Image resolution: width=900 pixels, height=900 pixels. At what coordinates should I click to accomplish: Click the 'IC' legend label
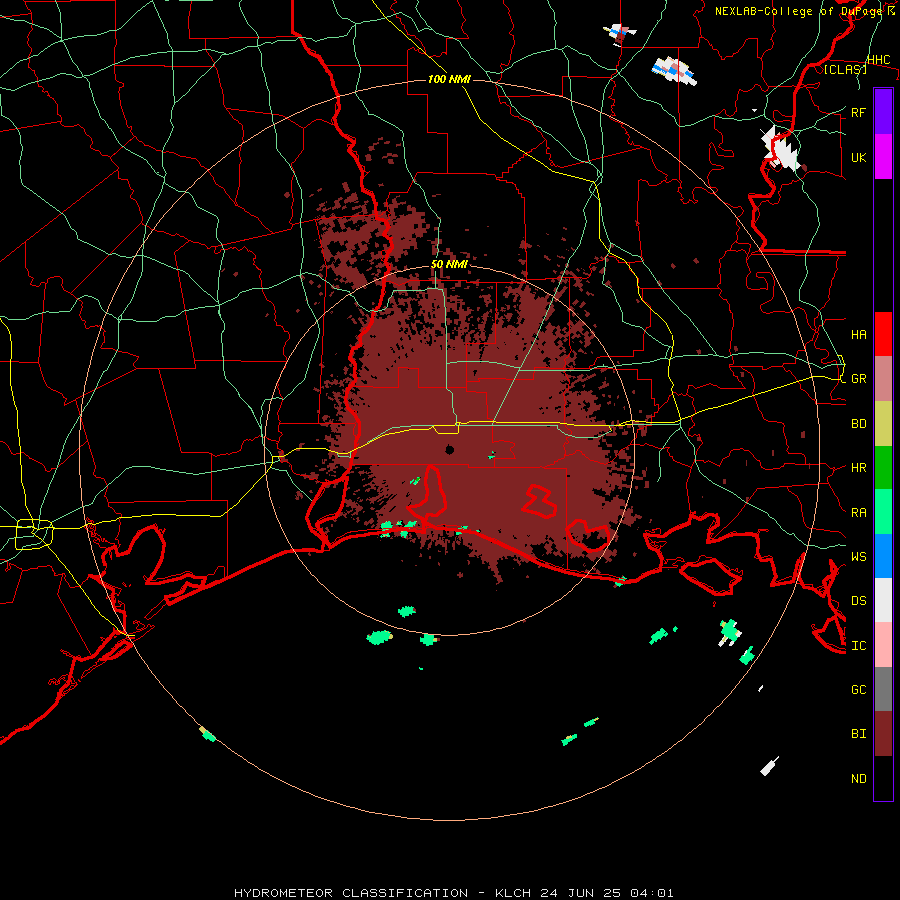pyautogui.click(x=858, y=646)
